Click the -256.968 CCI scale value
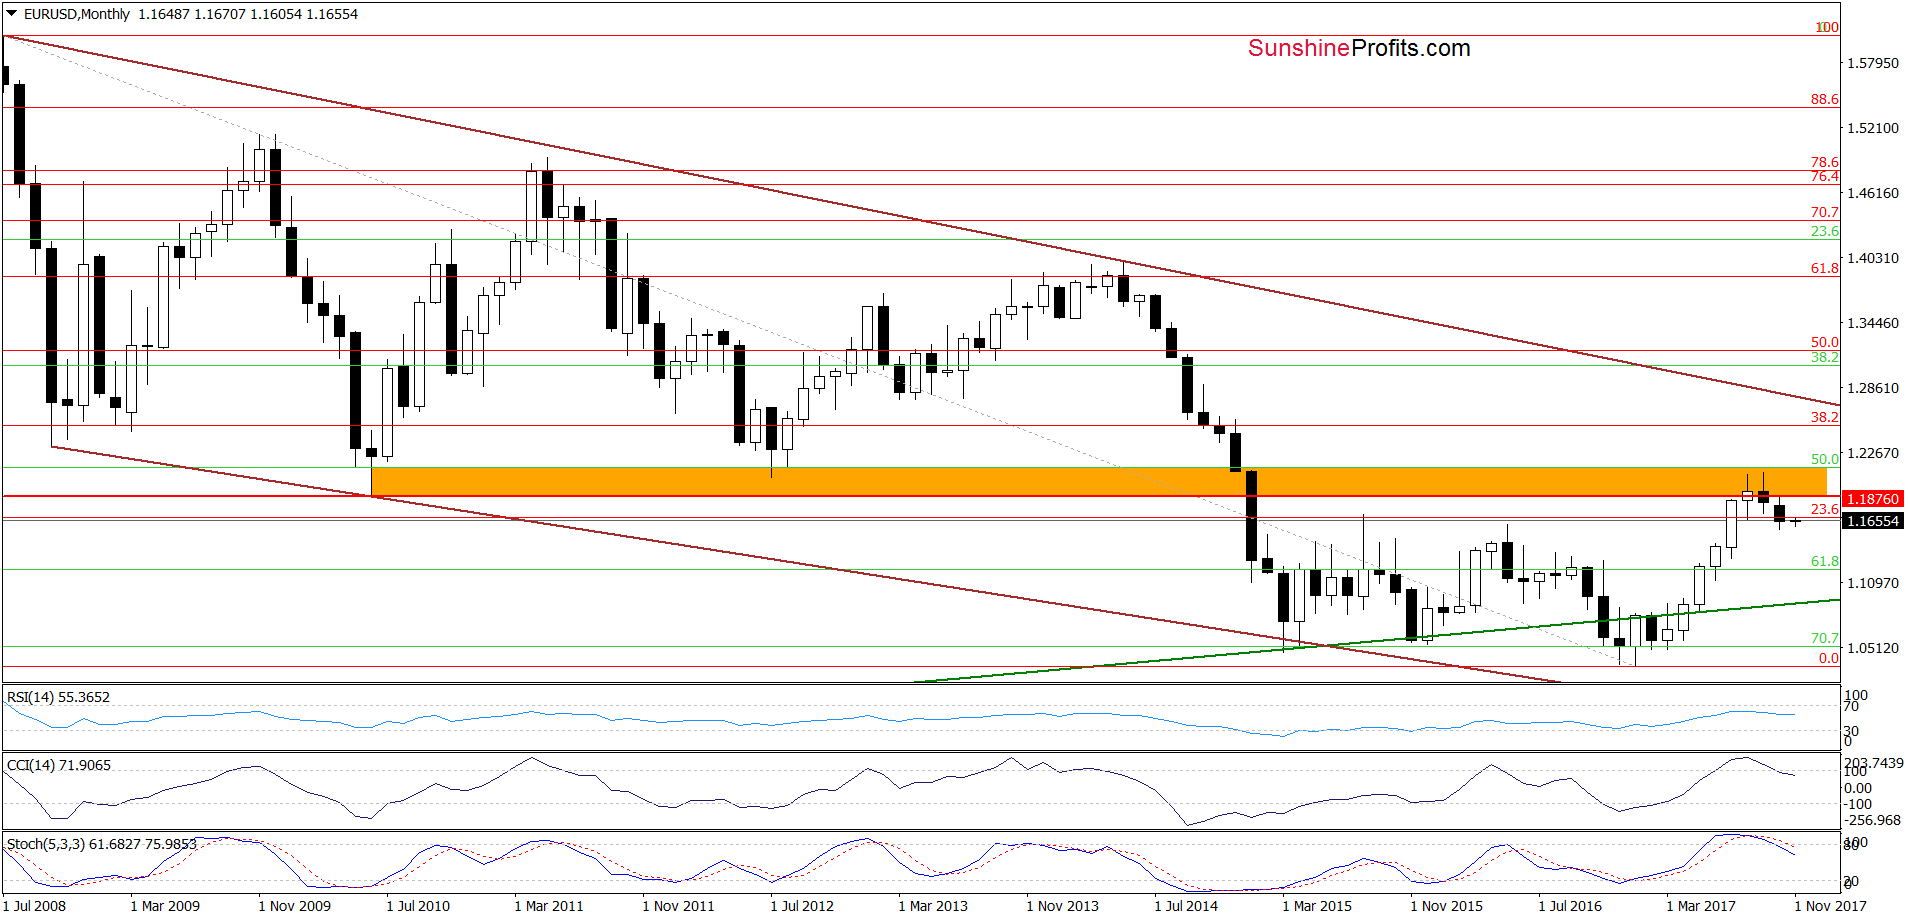 coord(1873,820)
